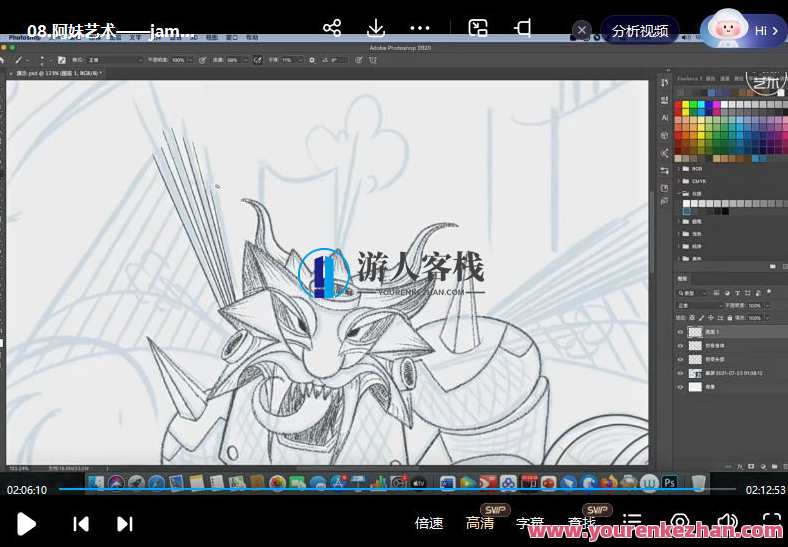Click the lock position icon
788x547 pixels.
[711, 318]
